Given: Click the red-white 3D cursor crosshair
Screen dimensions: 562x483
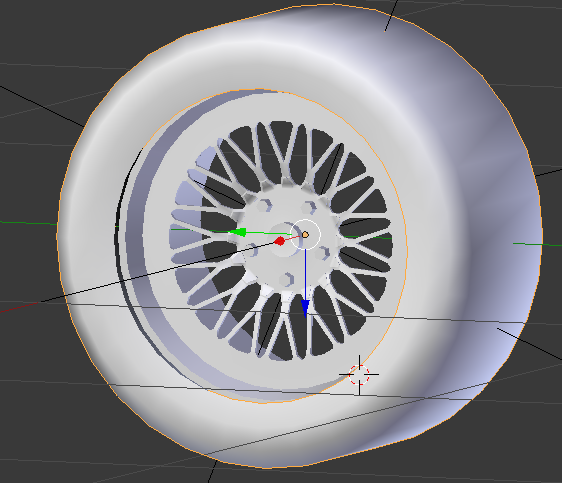Looking at the screenshot, I should tap(359, 374).
